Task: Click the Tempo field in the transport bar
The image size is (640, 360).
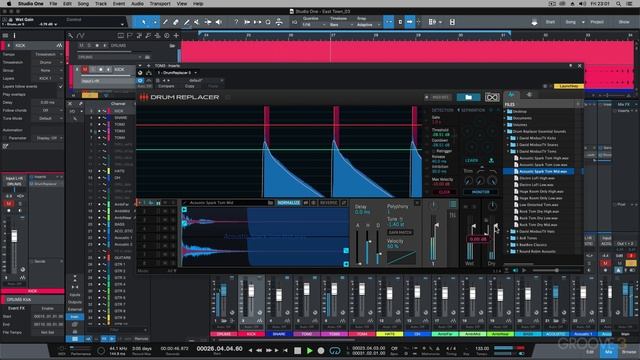Action: click(x=482, y=349)
